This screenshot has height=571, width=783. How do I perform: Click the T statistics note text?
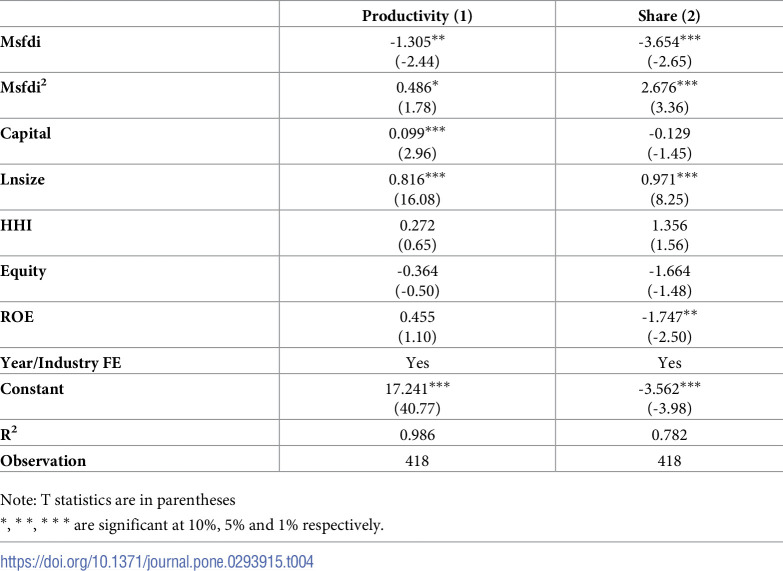tap(118, 500)
